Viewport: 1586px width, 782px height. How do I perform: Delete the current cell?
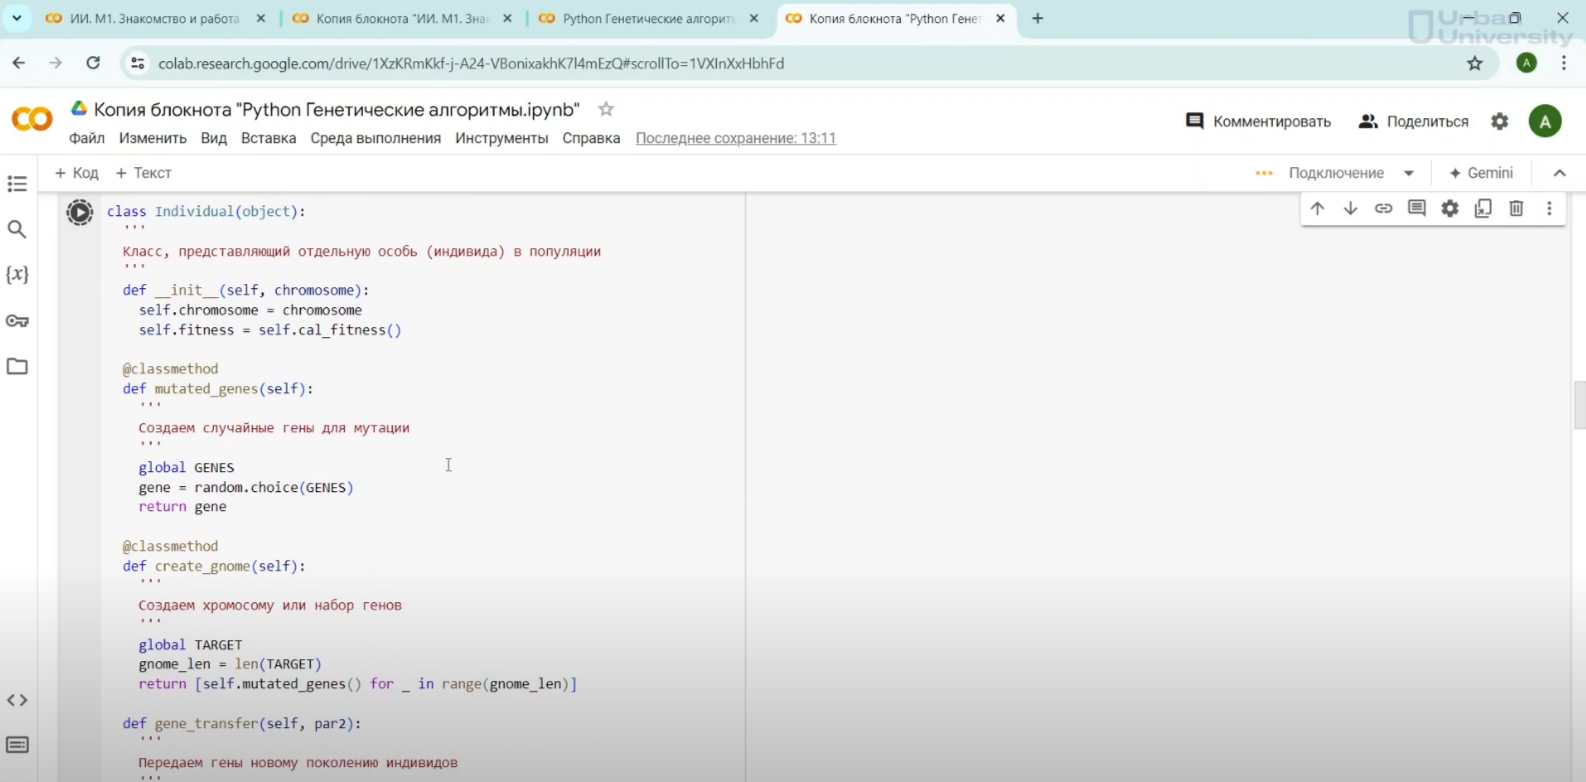[1516, 208]
